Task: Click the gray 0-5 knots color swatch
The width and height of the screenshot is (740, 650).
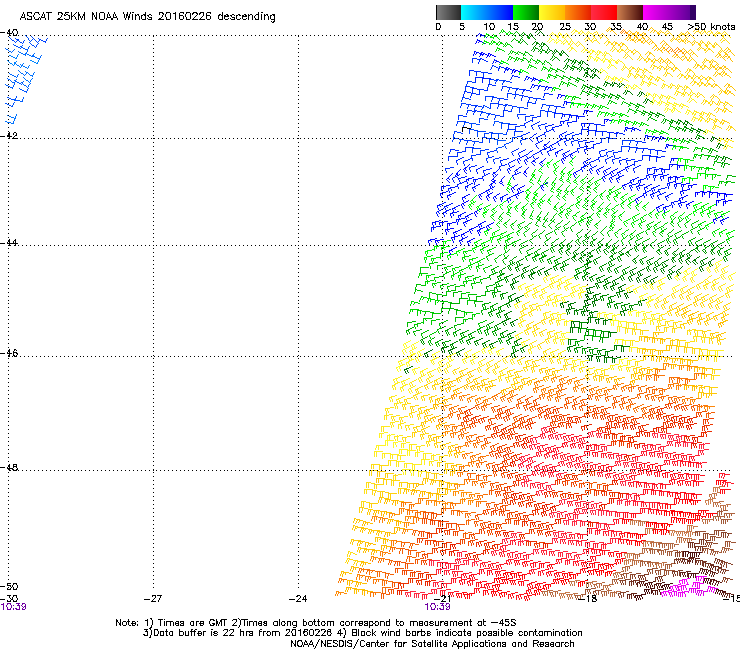Action: 448,12
